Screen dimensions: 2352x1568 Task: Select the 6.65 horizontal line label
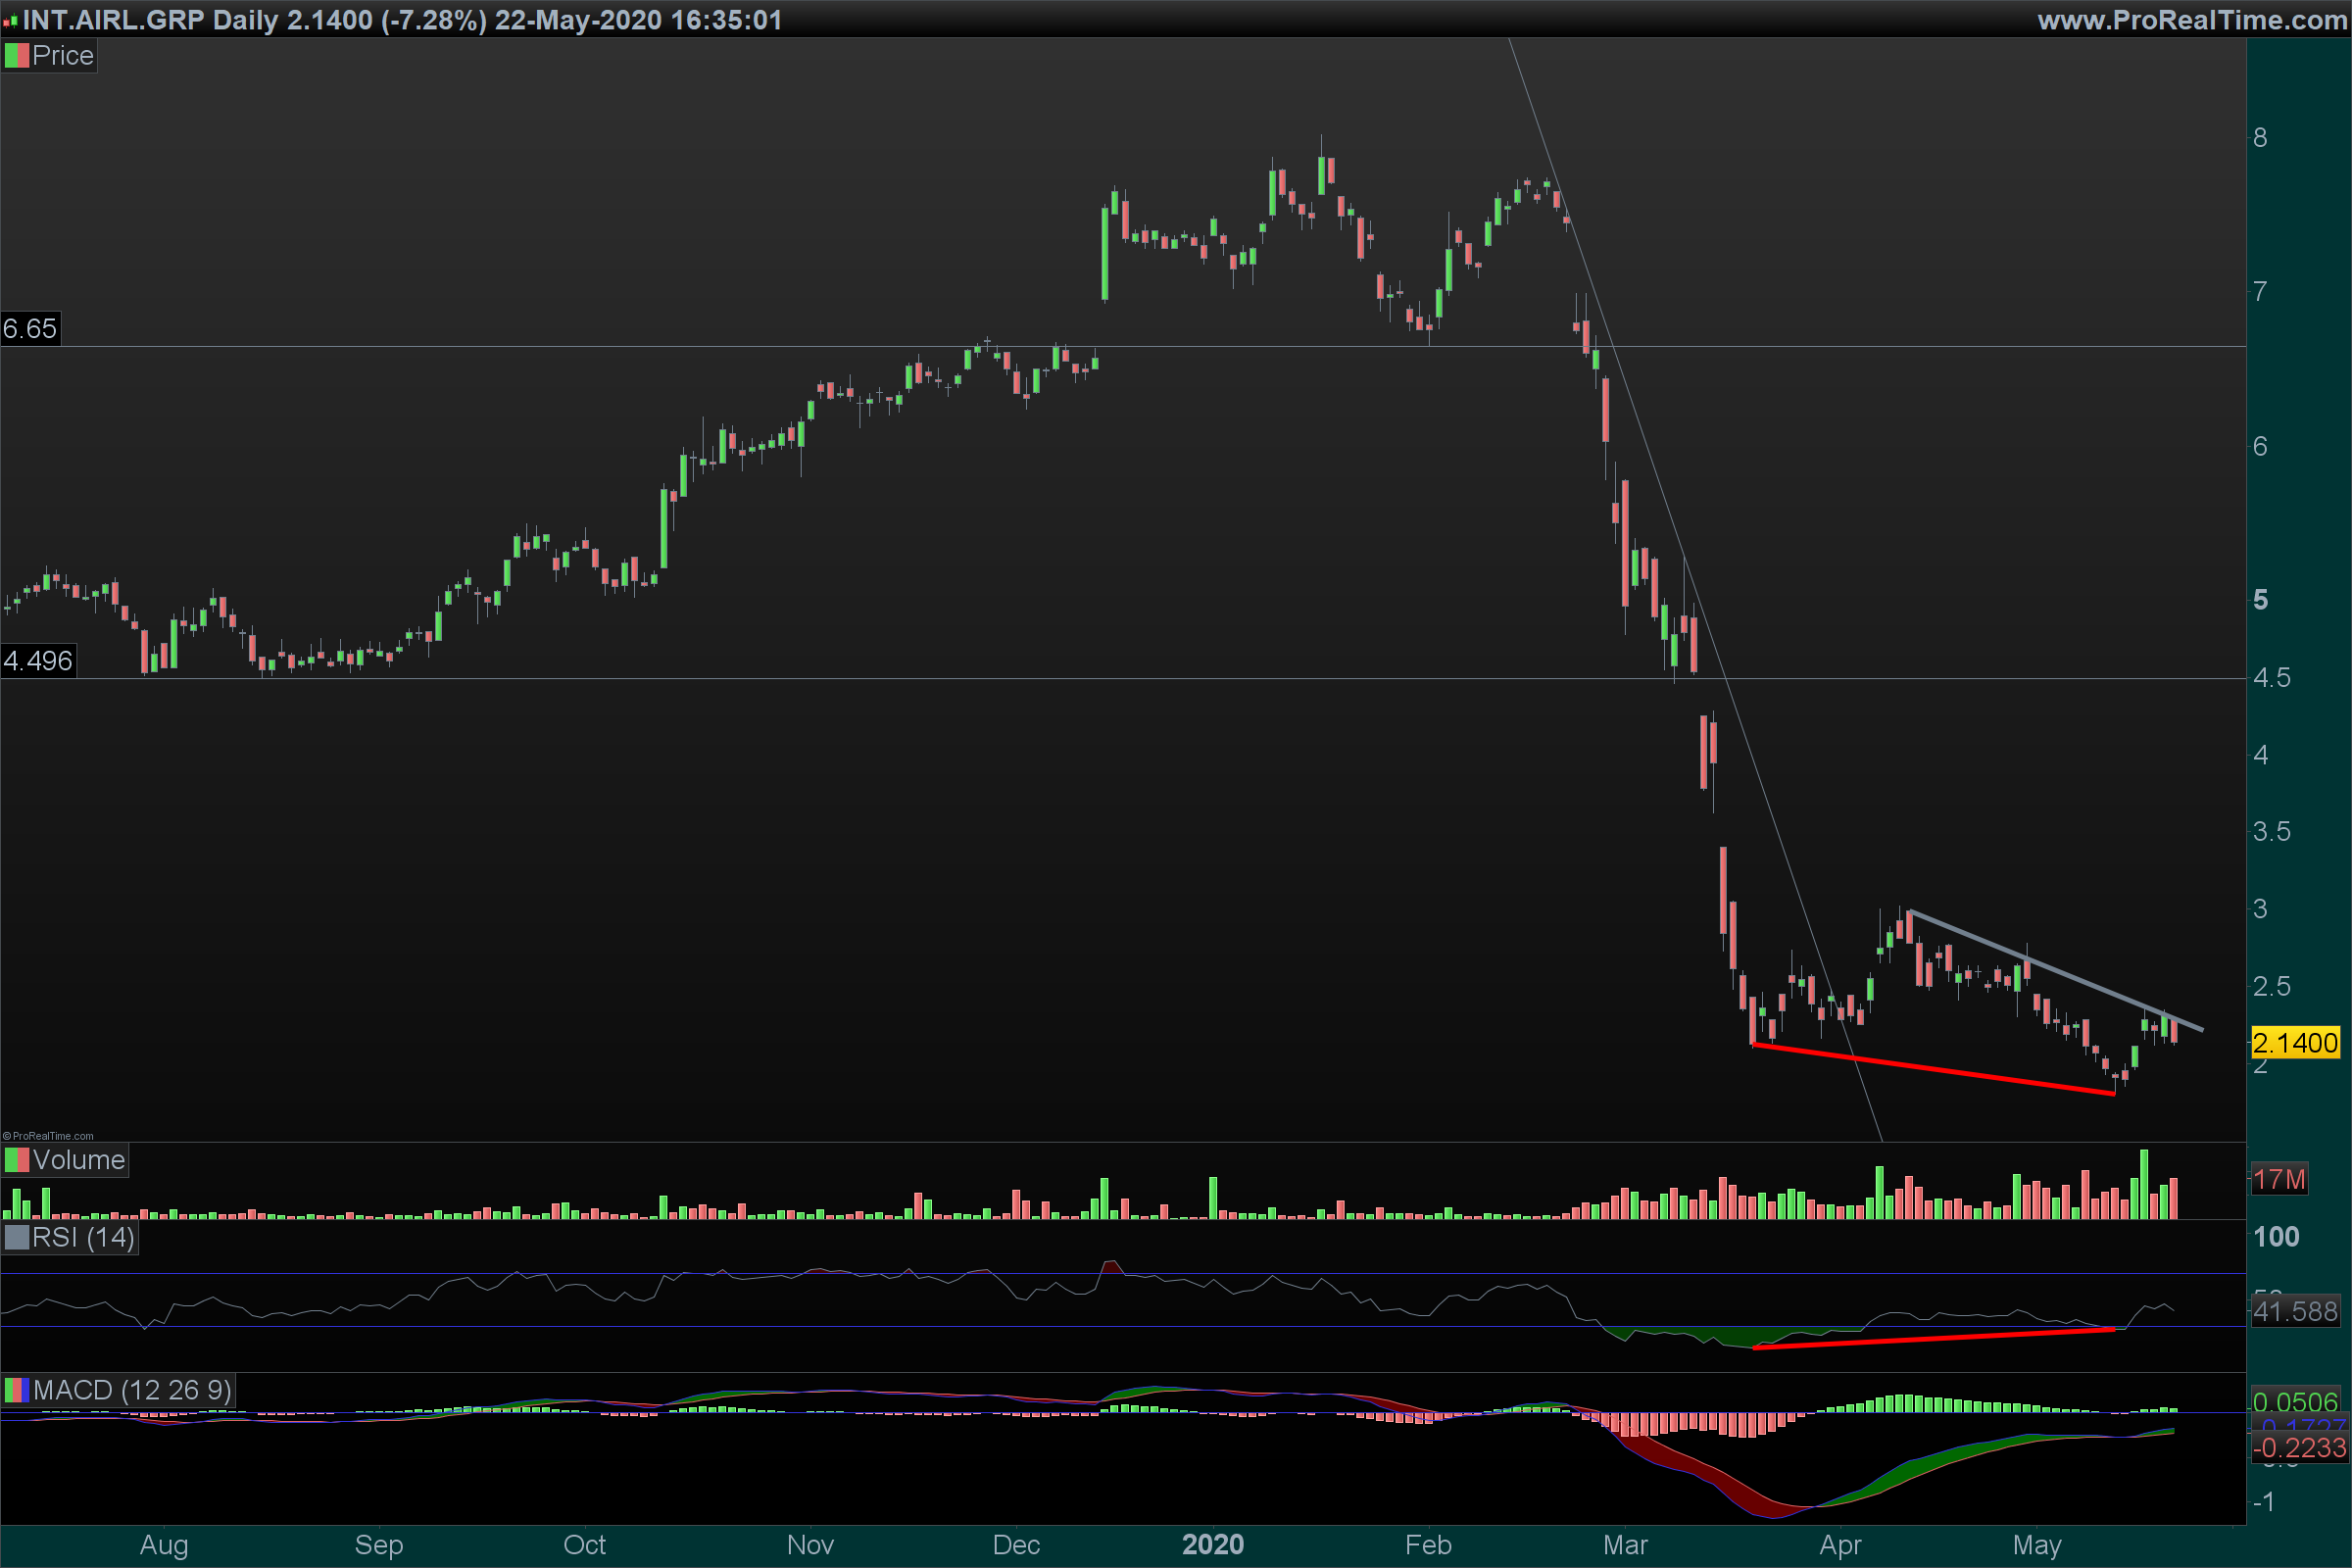[x=30, y=329]
